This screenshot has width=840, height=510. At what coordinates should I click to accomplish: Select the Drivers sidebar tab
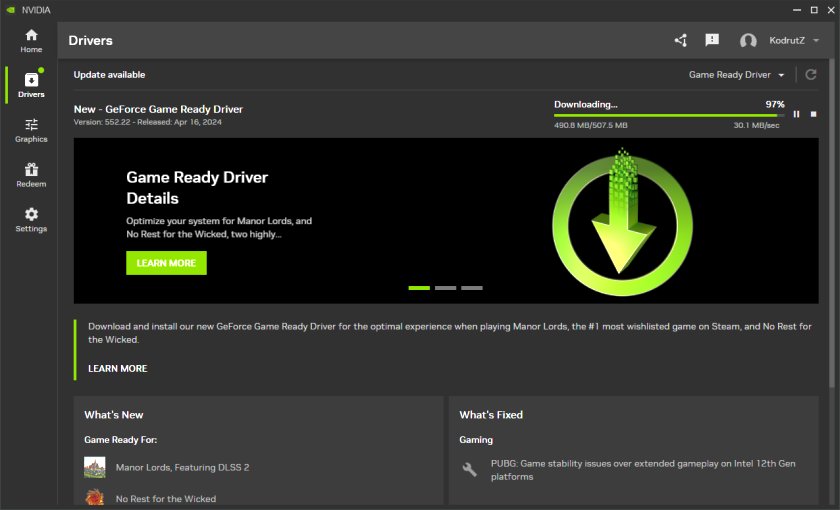click(x=31, y=85)
